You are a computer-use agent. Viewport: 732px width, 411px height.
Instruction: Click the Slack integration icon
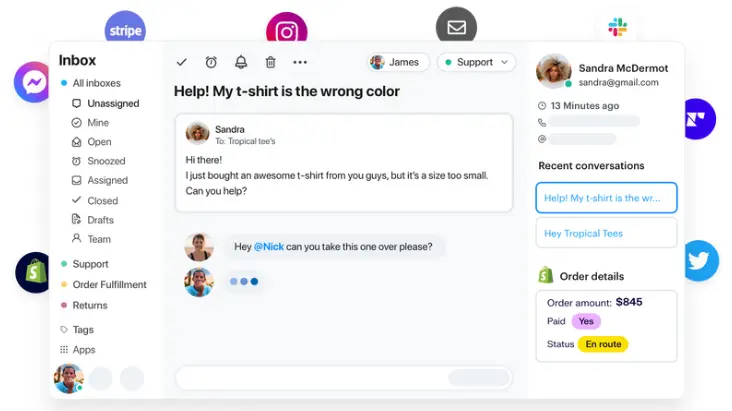(618, 27)
